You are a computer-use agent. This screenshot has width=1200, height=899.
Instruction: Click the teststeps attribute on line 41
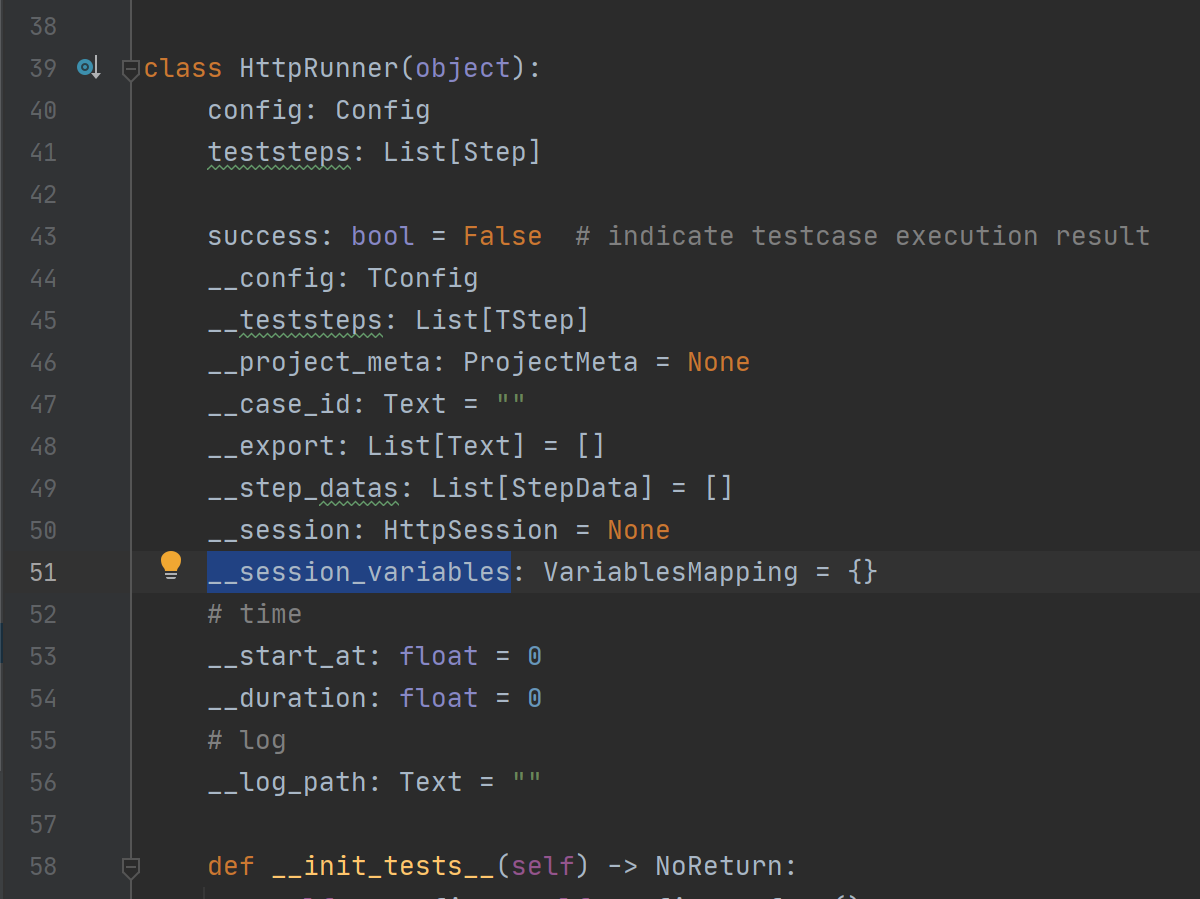(x=279, y=152)
